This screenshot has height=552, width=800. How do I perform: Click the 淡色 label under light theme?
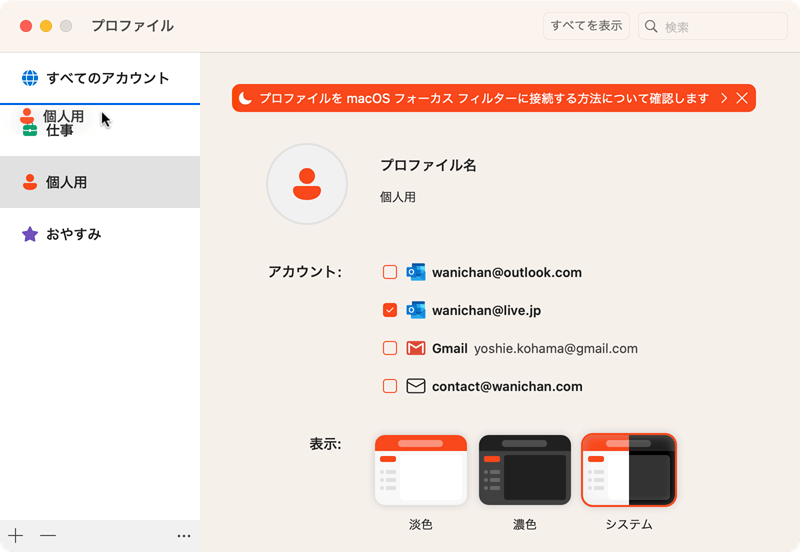(421, 524)
